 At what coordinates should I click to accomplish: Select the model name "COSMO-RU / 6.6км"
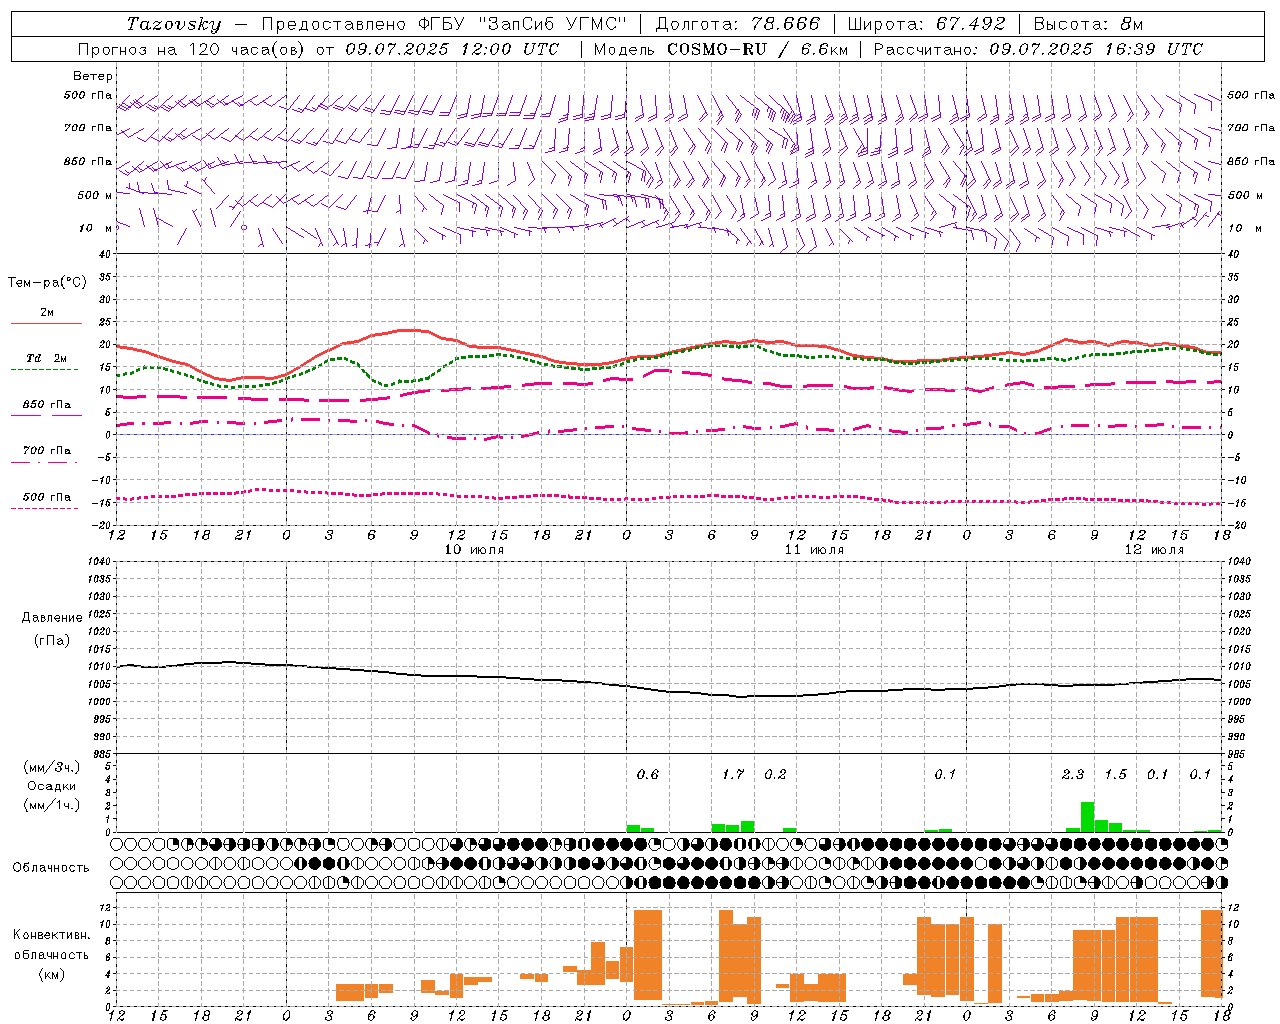coord(758,49)
